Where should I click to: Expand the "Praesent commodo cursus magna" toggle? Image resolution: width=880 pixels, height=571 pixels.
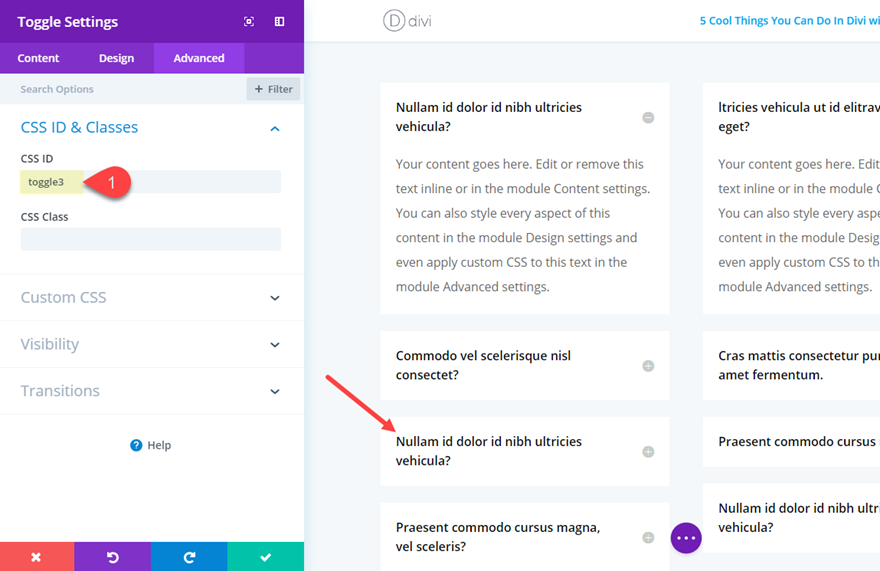click(648, 538)
